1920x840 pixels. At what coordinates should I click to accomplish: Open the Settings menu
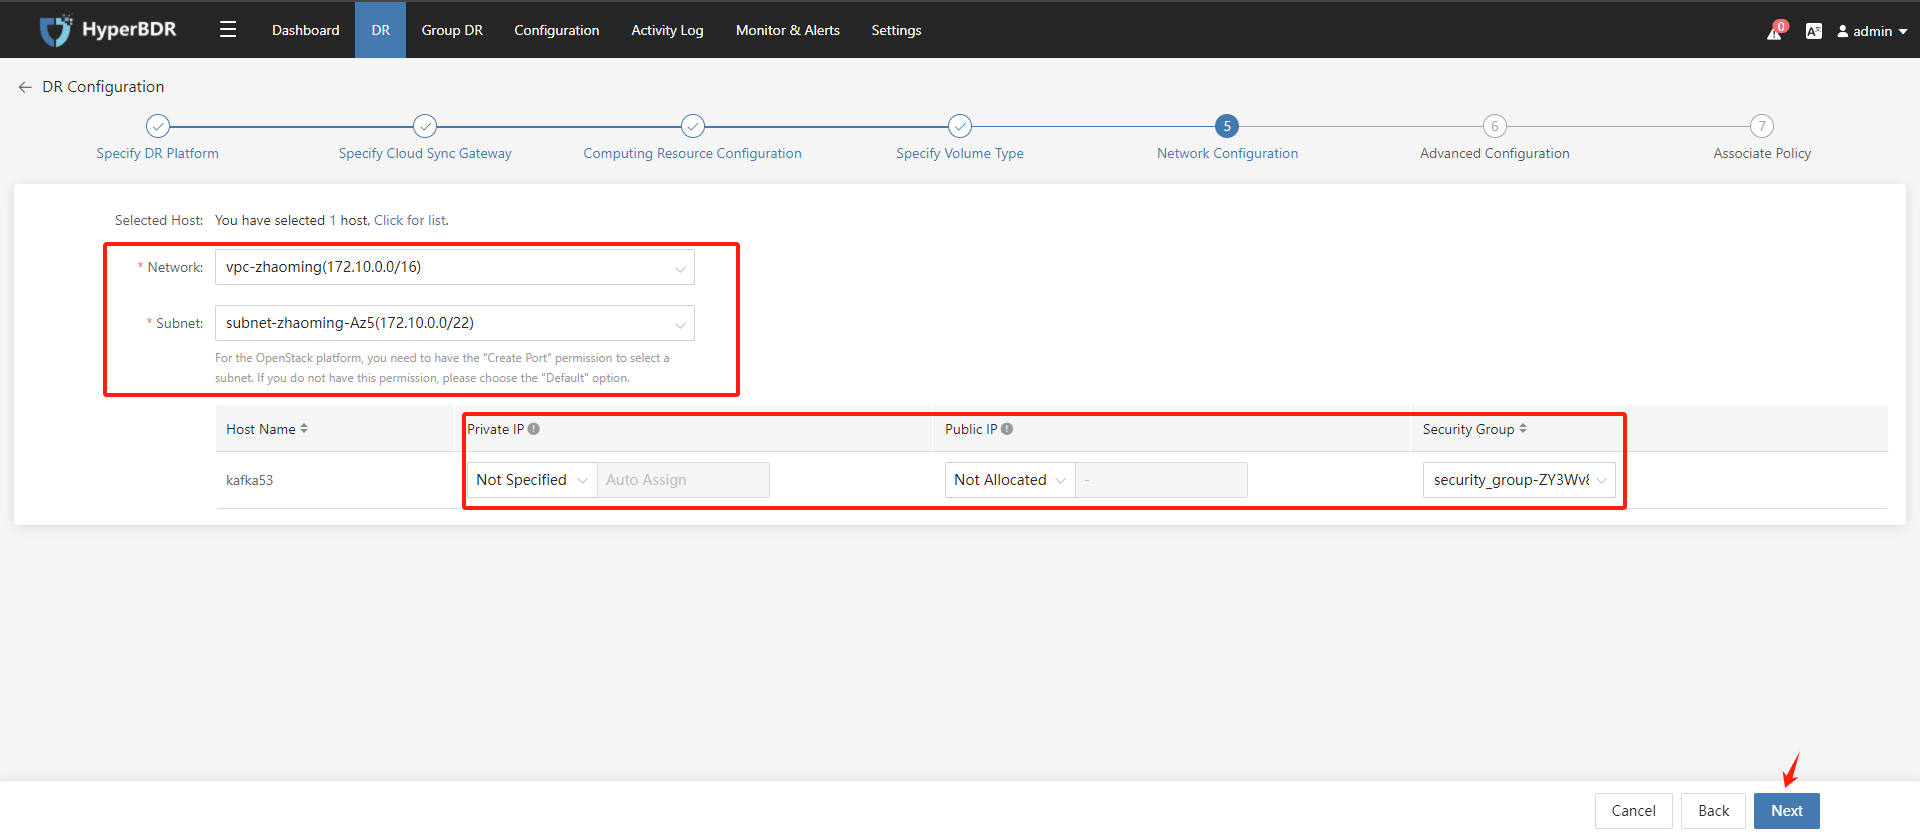pos(896,30)
